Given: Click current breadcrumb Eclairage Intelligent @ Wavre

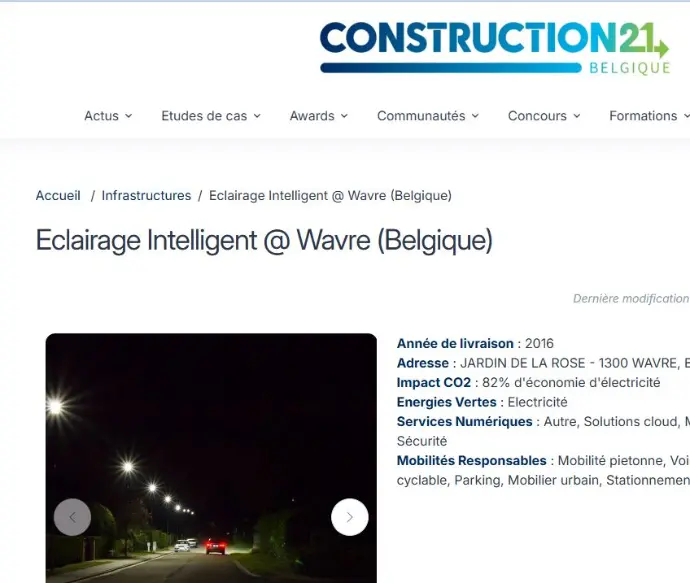Looking at the screenshot, I should tap(330, 195).
